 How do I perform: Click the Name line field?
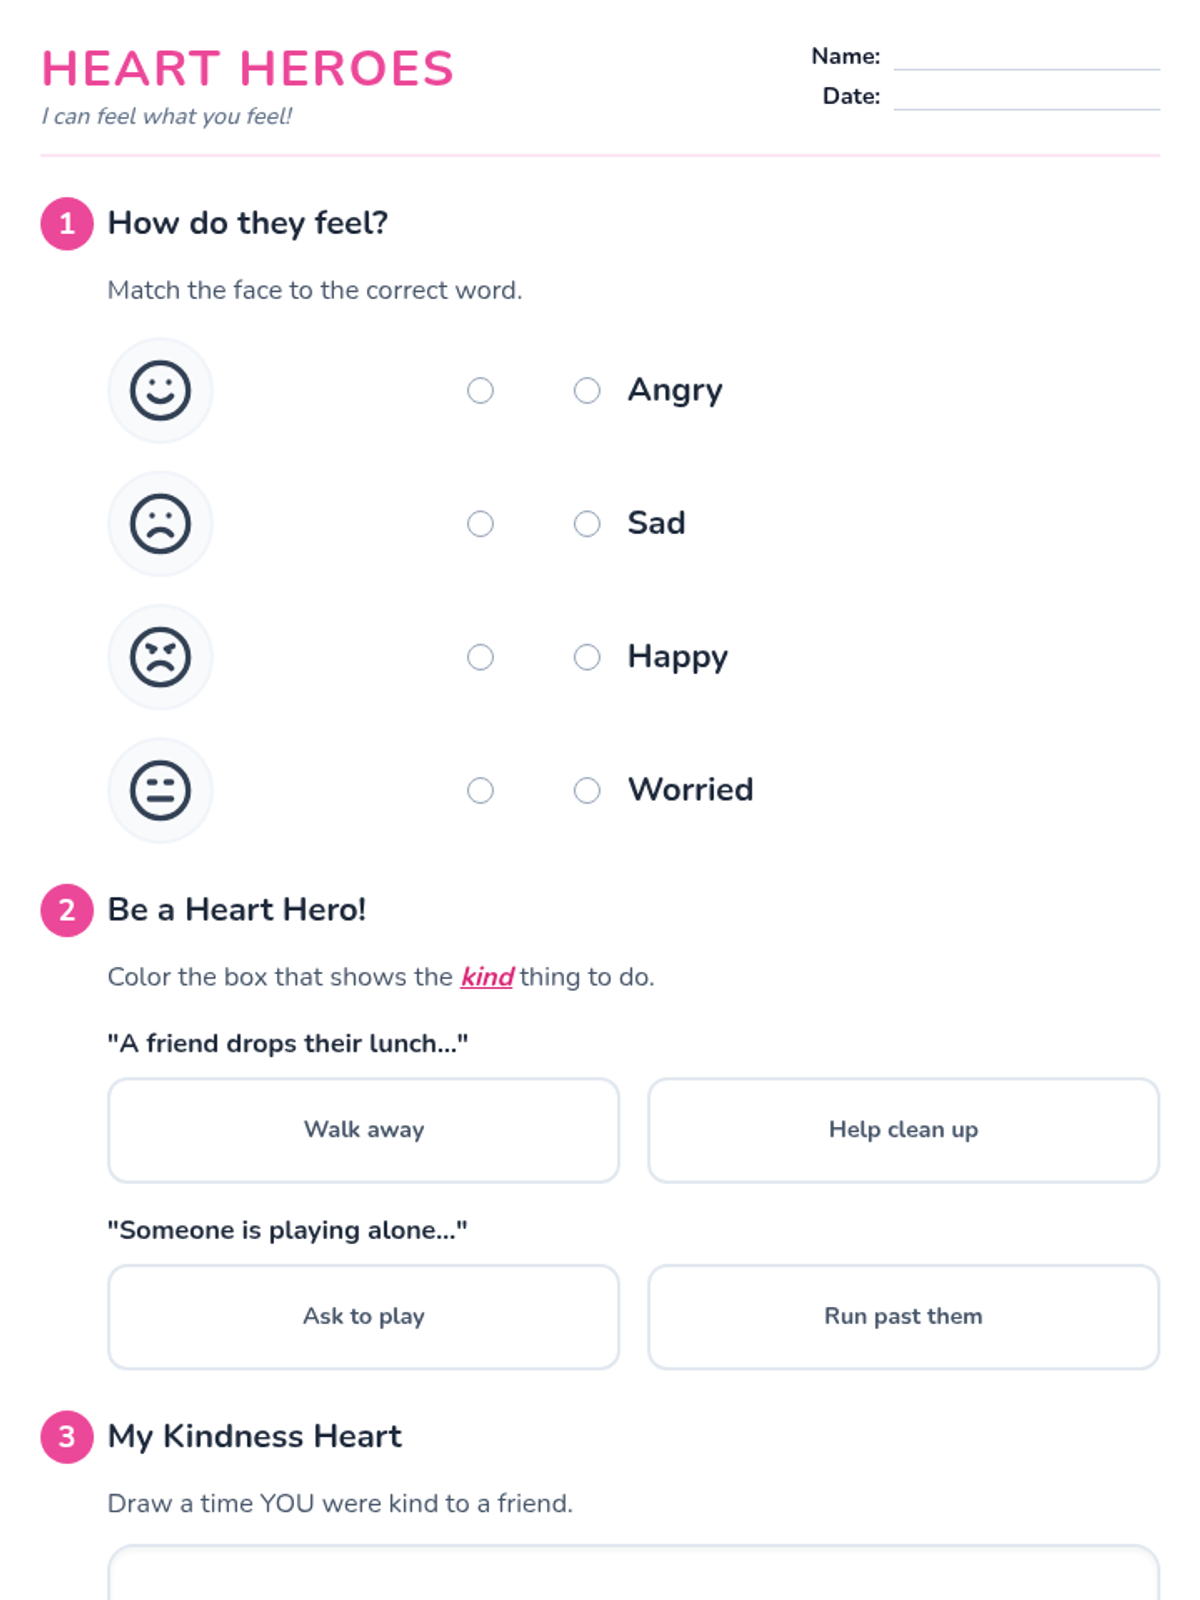tap(1026, 57)
